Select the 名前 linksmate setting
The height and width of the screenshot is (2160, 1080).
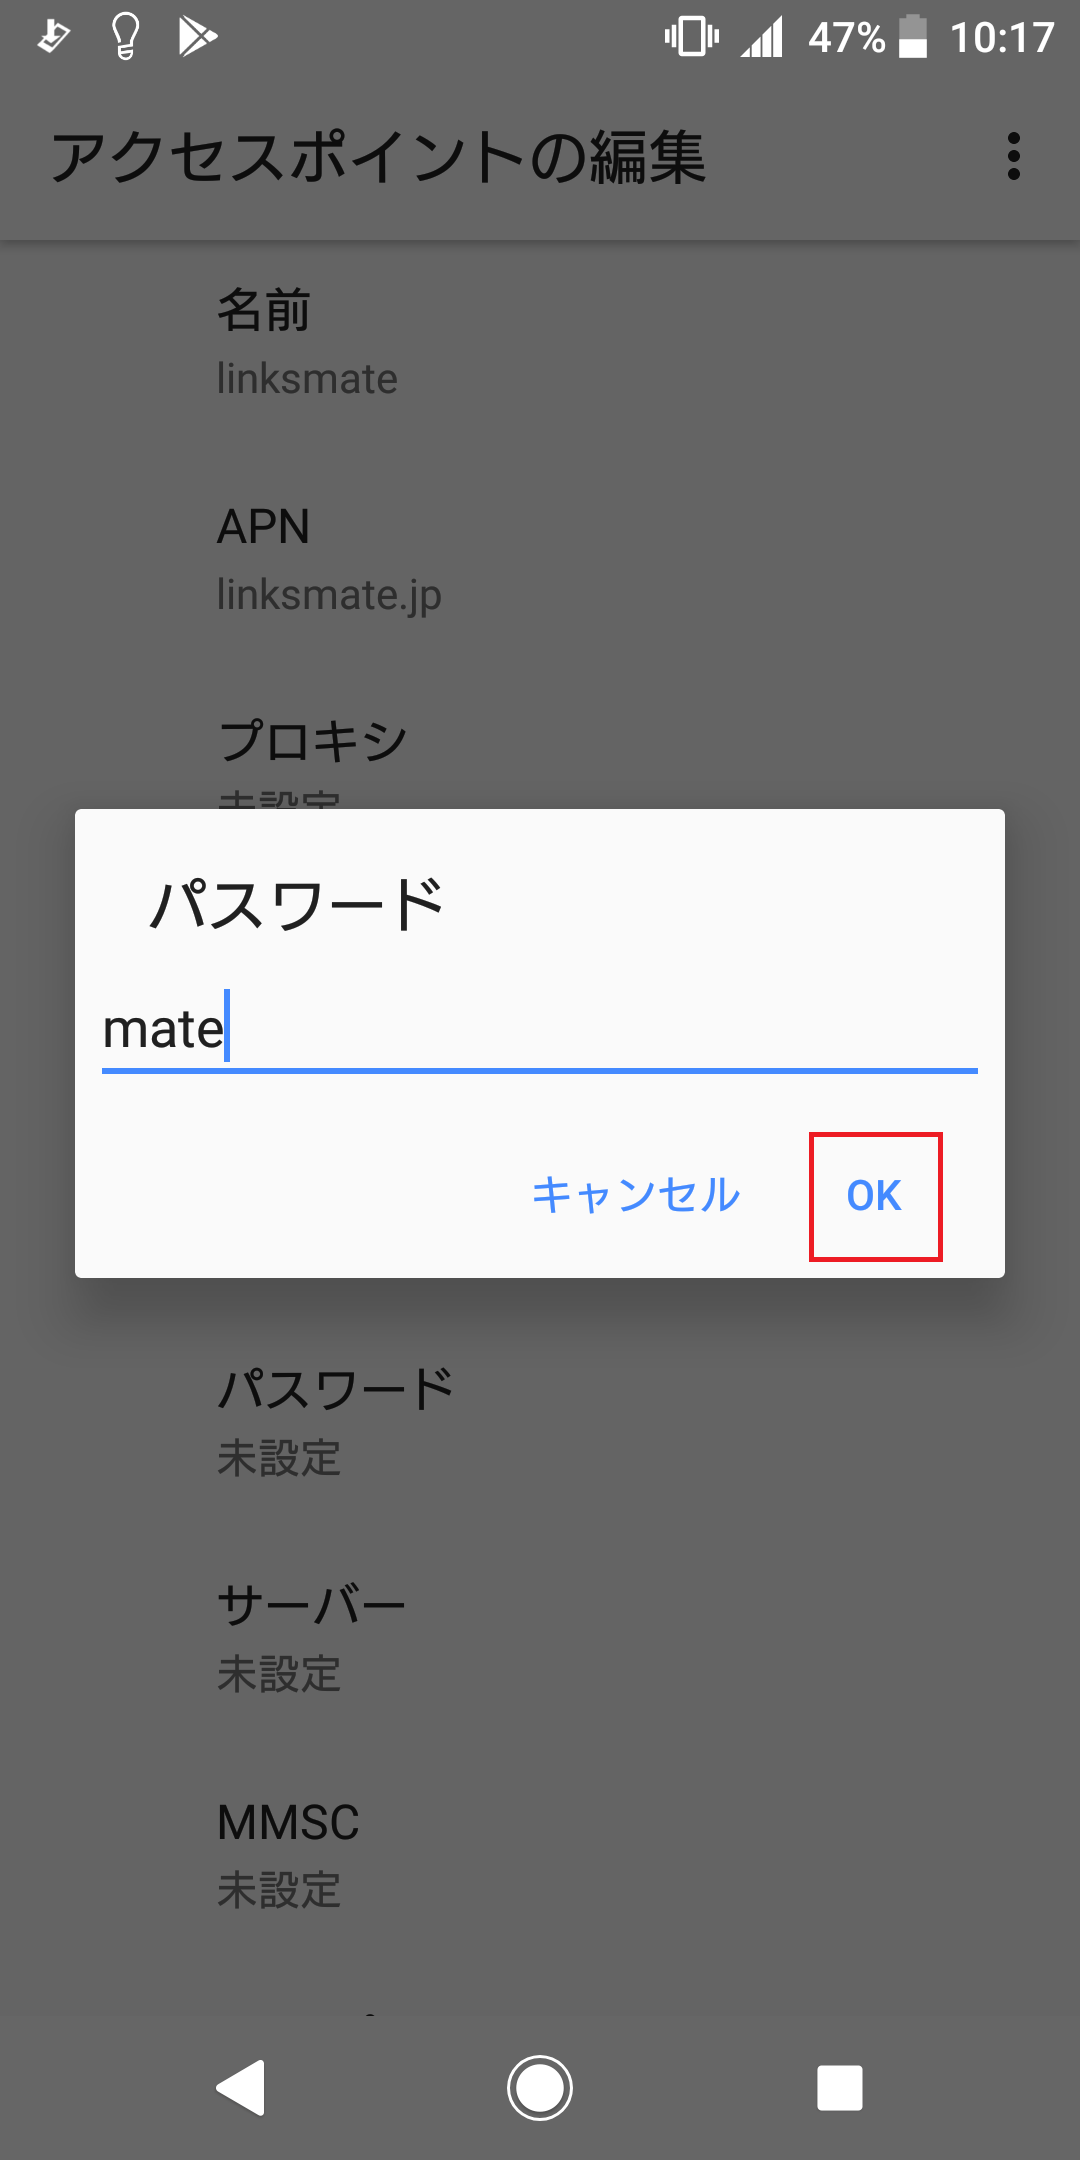click(x=540, y=343)
